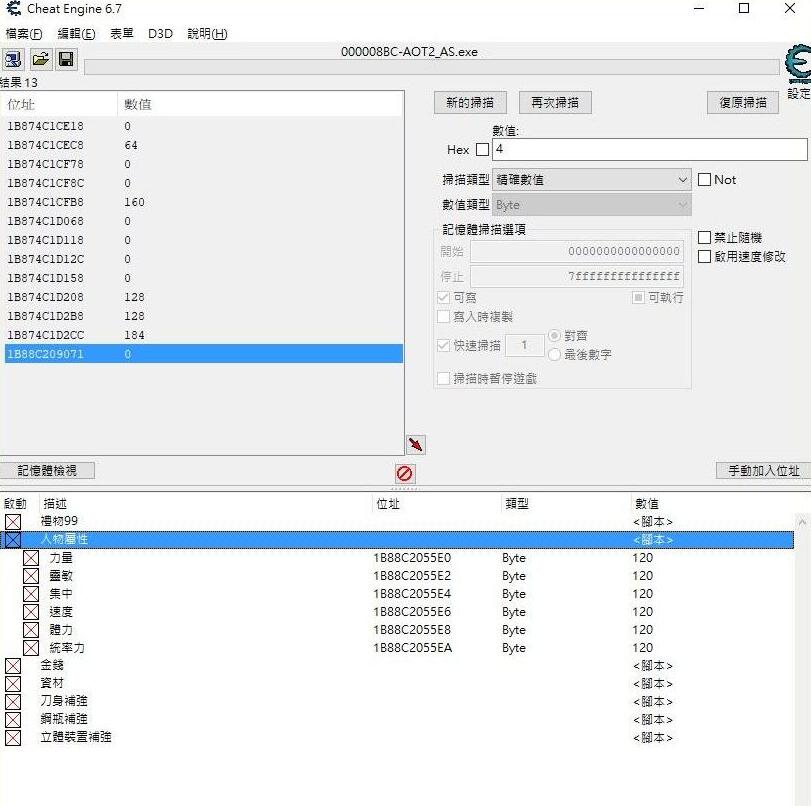This screenshot has width=811, height=806.
Task: Select result address 1B874C1CEC8
Action: click(45, 145)
